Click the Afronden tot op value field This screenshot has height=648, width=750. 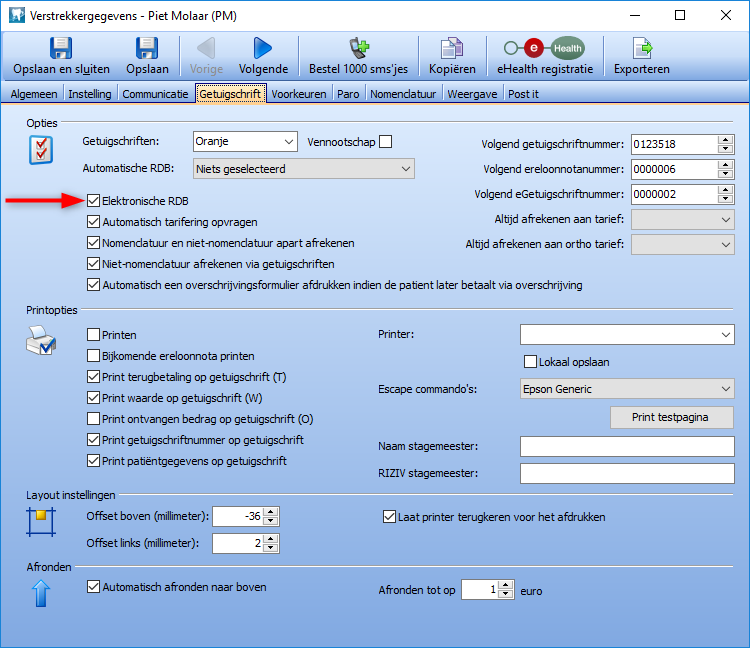click(480, 590)
